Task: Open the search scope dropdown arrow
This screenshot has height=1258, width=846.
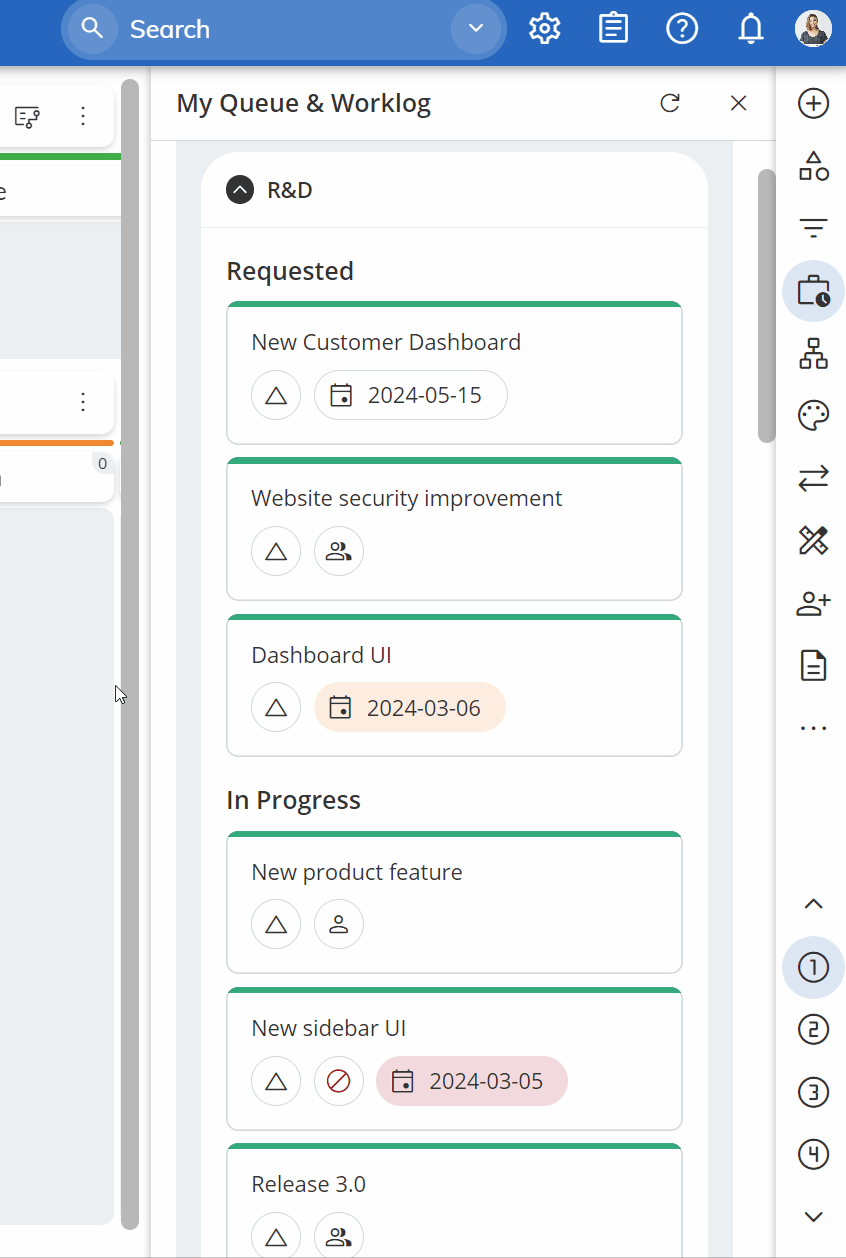Action: click(x=476, y=28)
